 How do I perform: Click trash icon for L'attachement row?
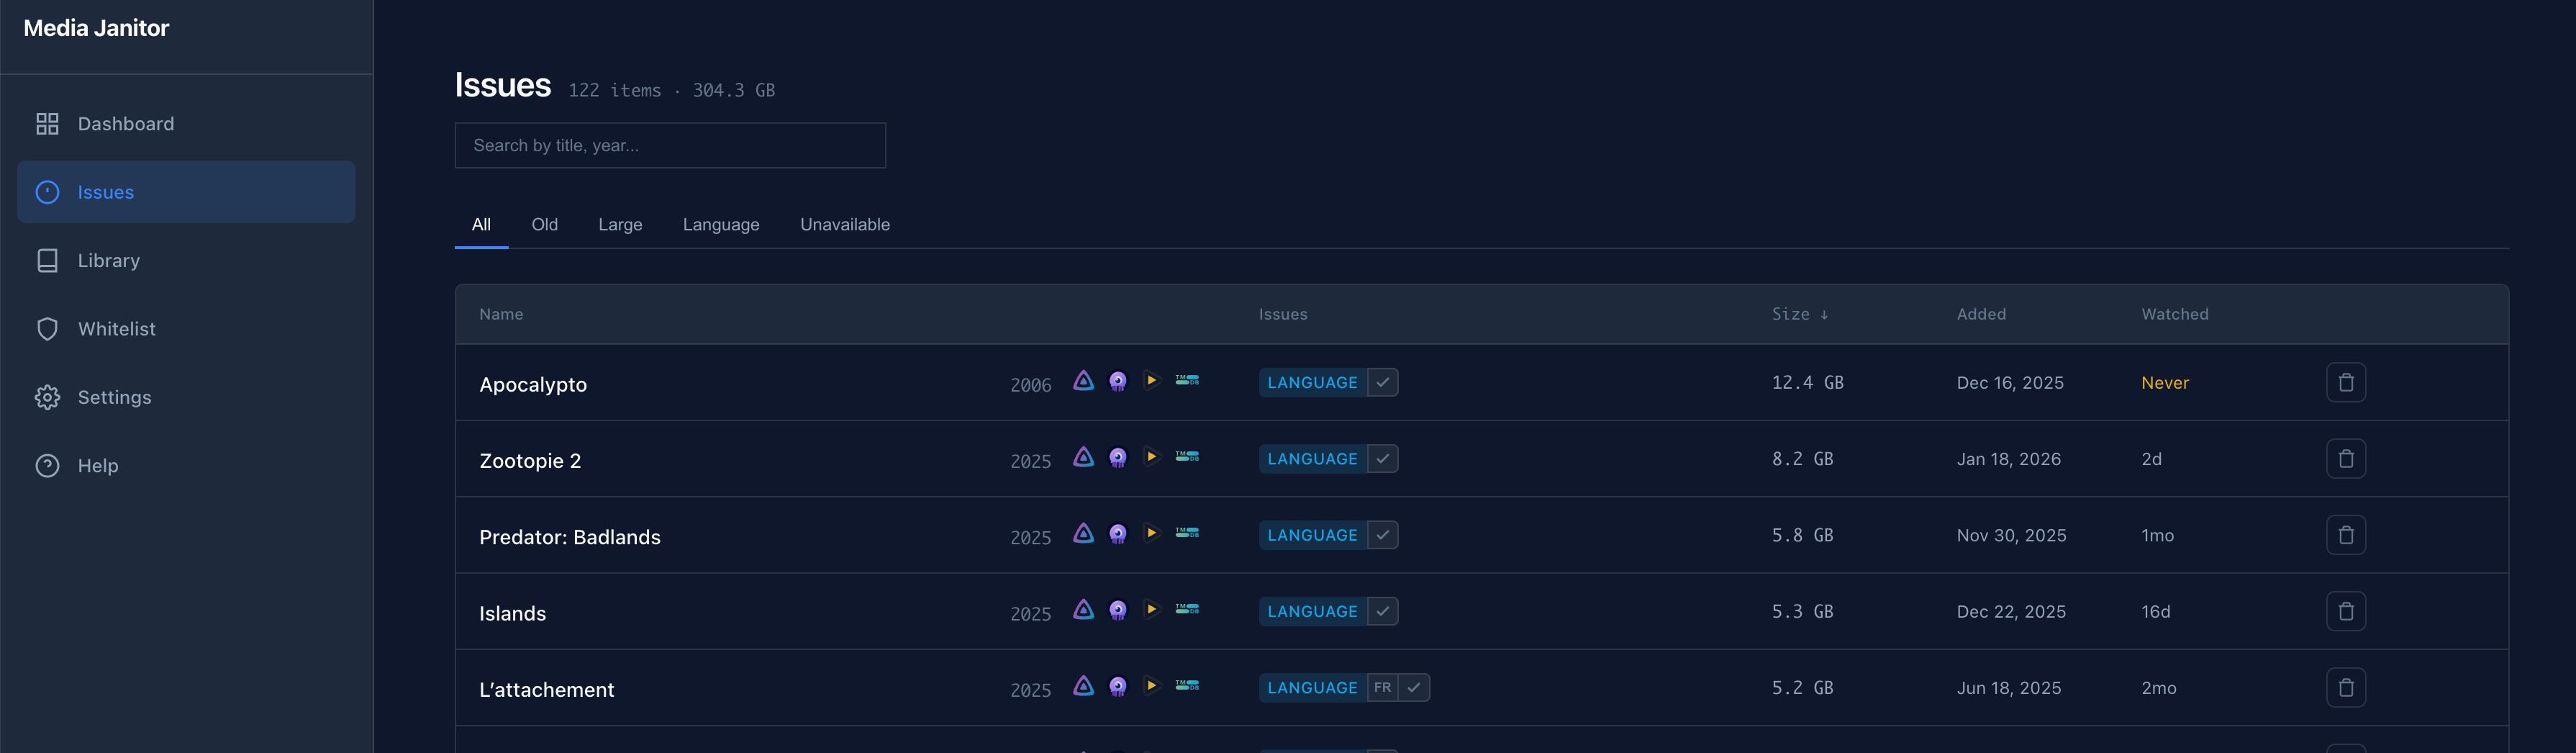(x=2345, y=688)
